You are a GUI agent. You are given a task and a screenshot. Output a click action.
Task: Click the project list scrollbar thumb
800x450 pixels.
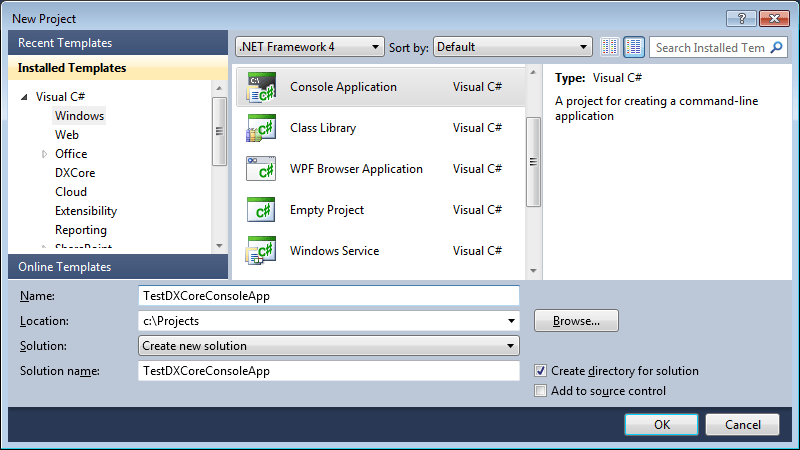click(x=533, y=162)
